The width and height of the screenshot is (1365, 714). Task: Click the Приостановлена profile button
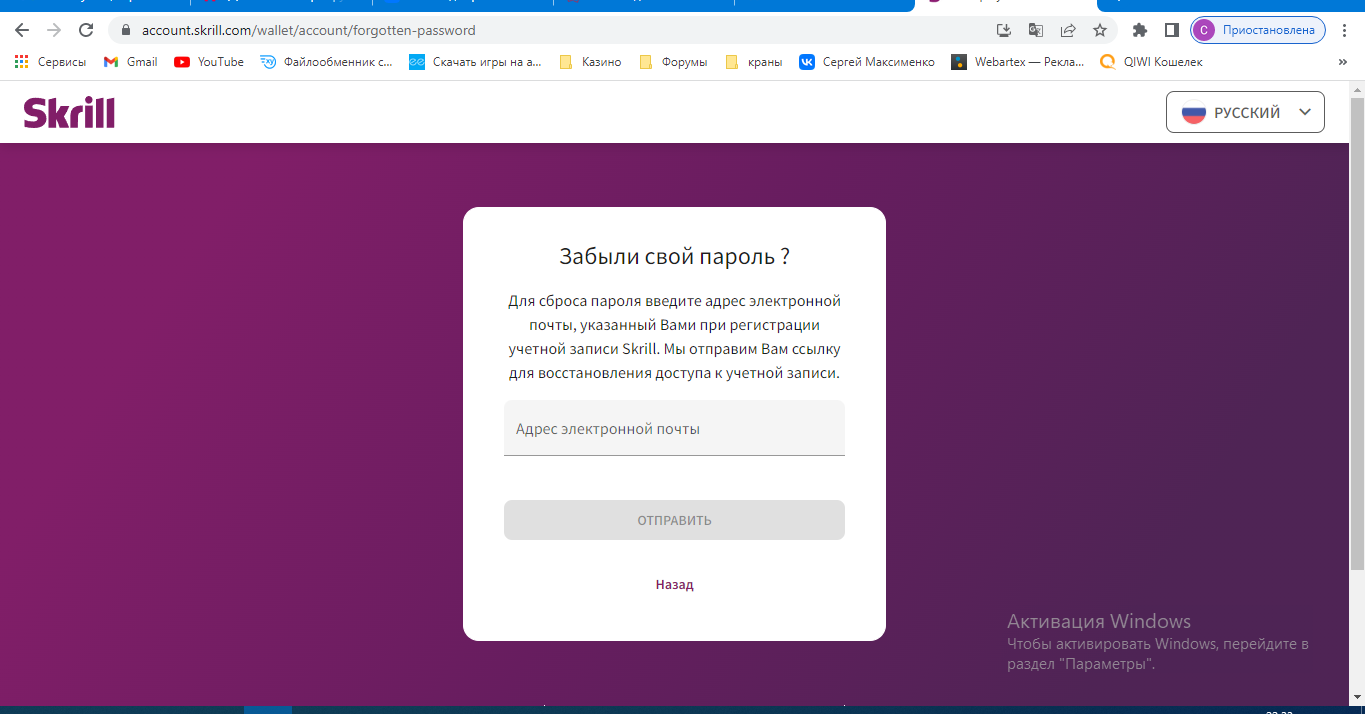tap(1257, 30)
